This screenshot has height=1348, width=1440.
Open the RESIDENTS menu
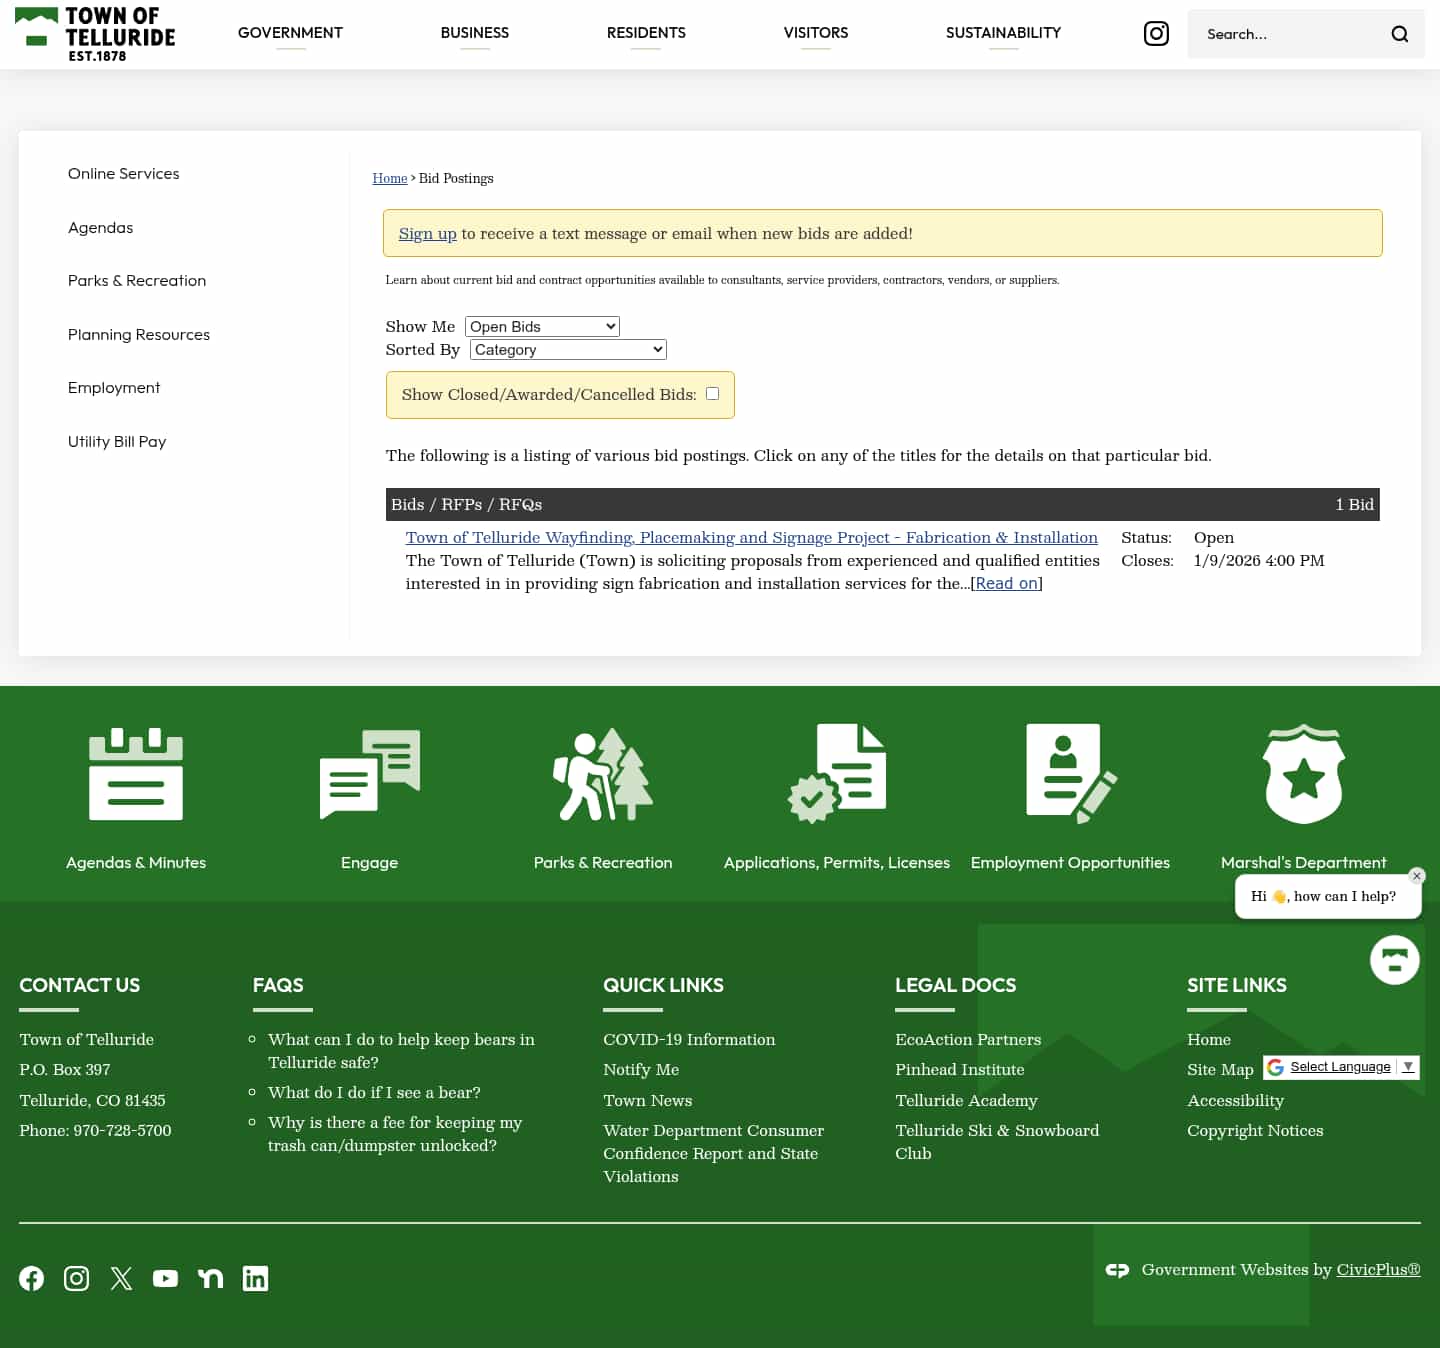(x=646, y=33)
